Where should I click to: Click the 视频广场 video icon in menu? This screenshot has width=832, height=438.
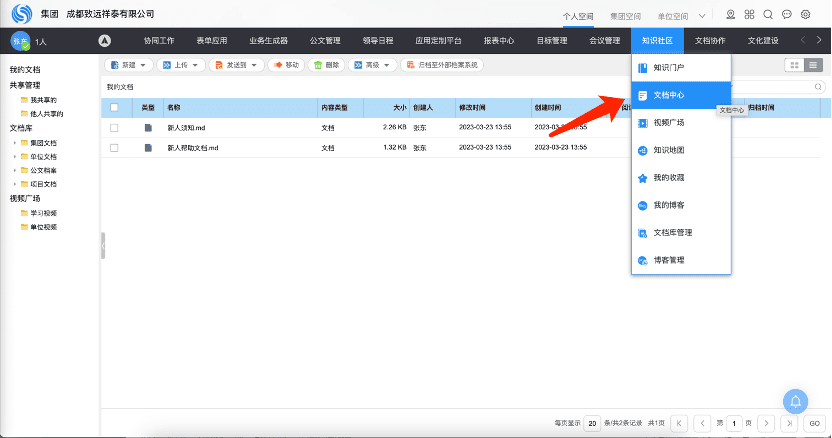643,123
